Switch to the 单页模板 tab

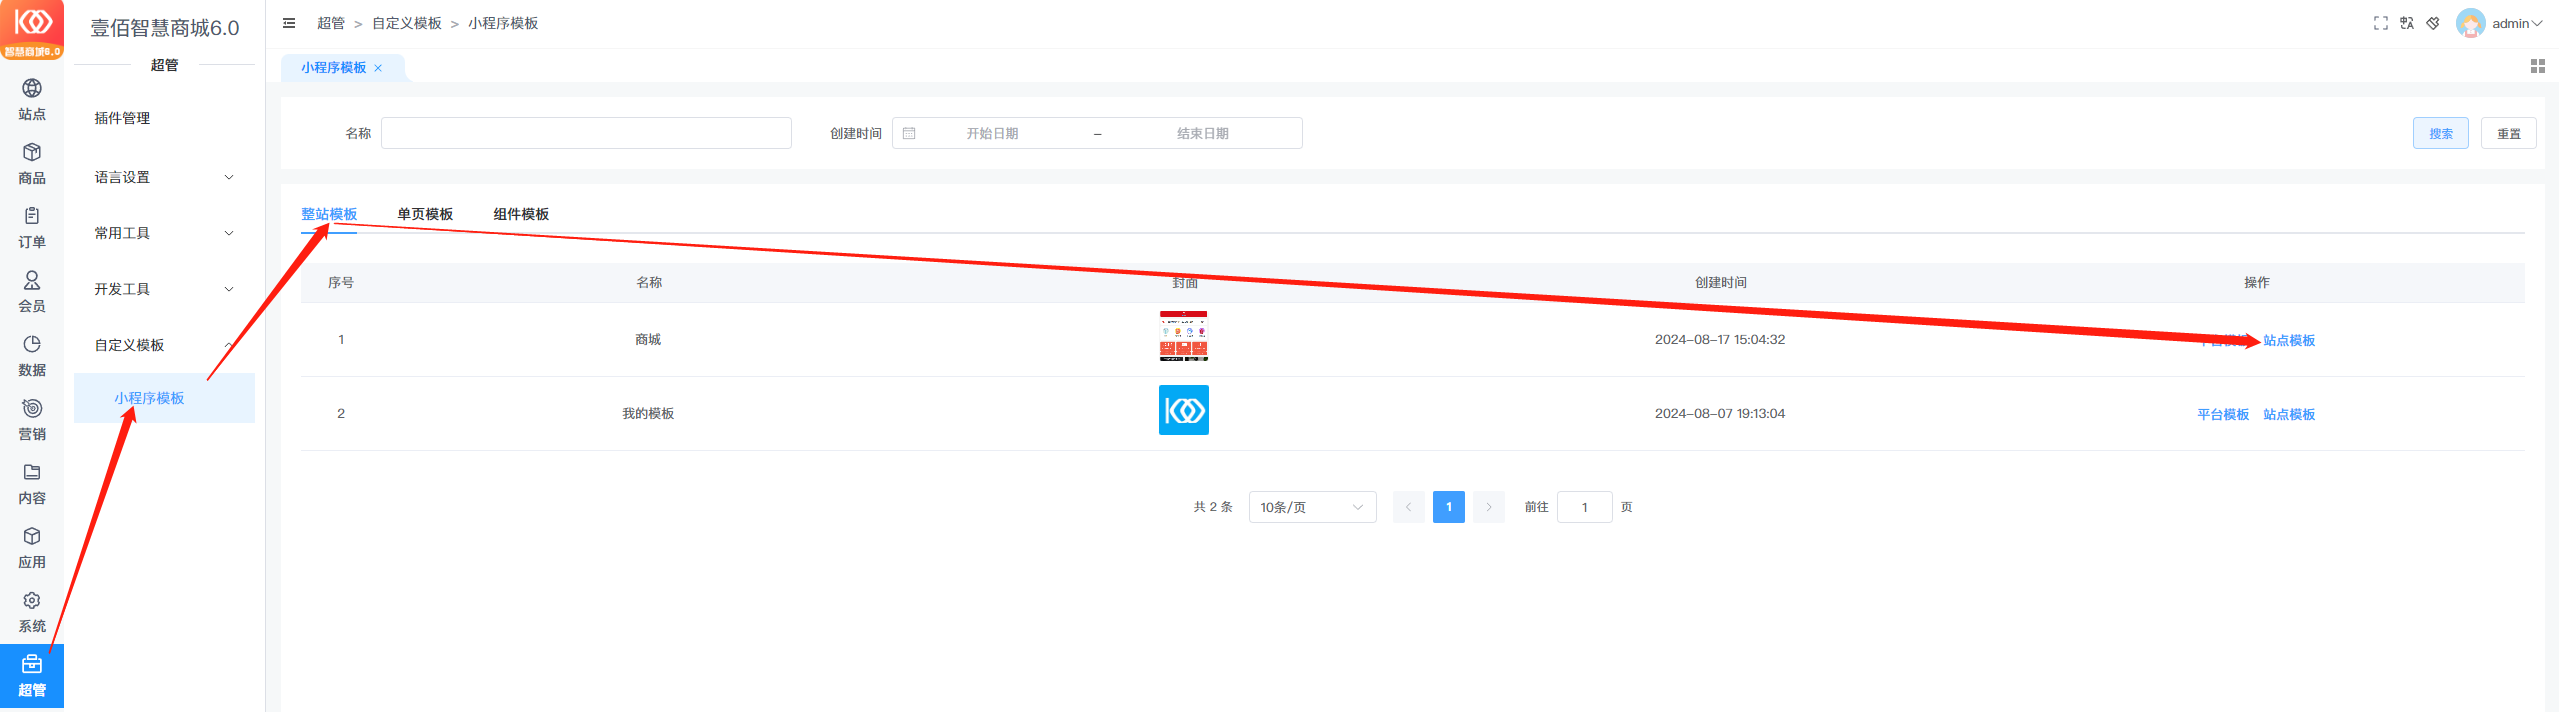click(x=425, y=214)
